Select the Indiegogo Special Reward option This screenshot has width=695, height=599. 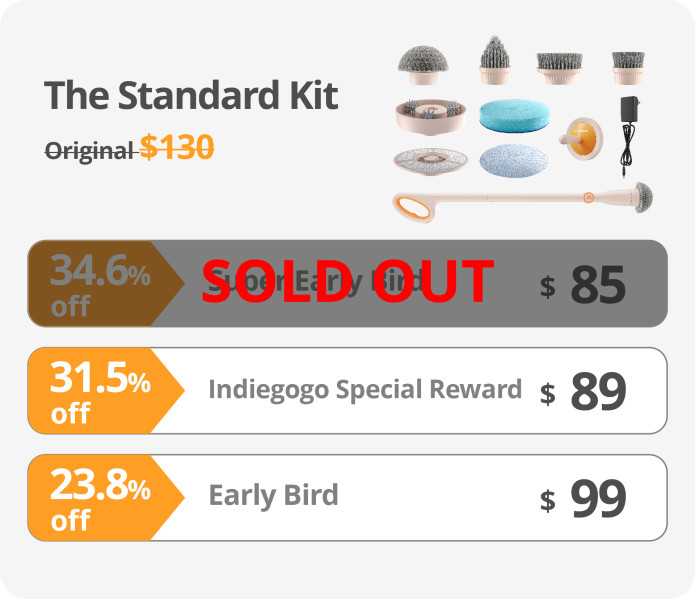[364, 390]
